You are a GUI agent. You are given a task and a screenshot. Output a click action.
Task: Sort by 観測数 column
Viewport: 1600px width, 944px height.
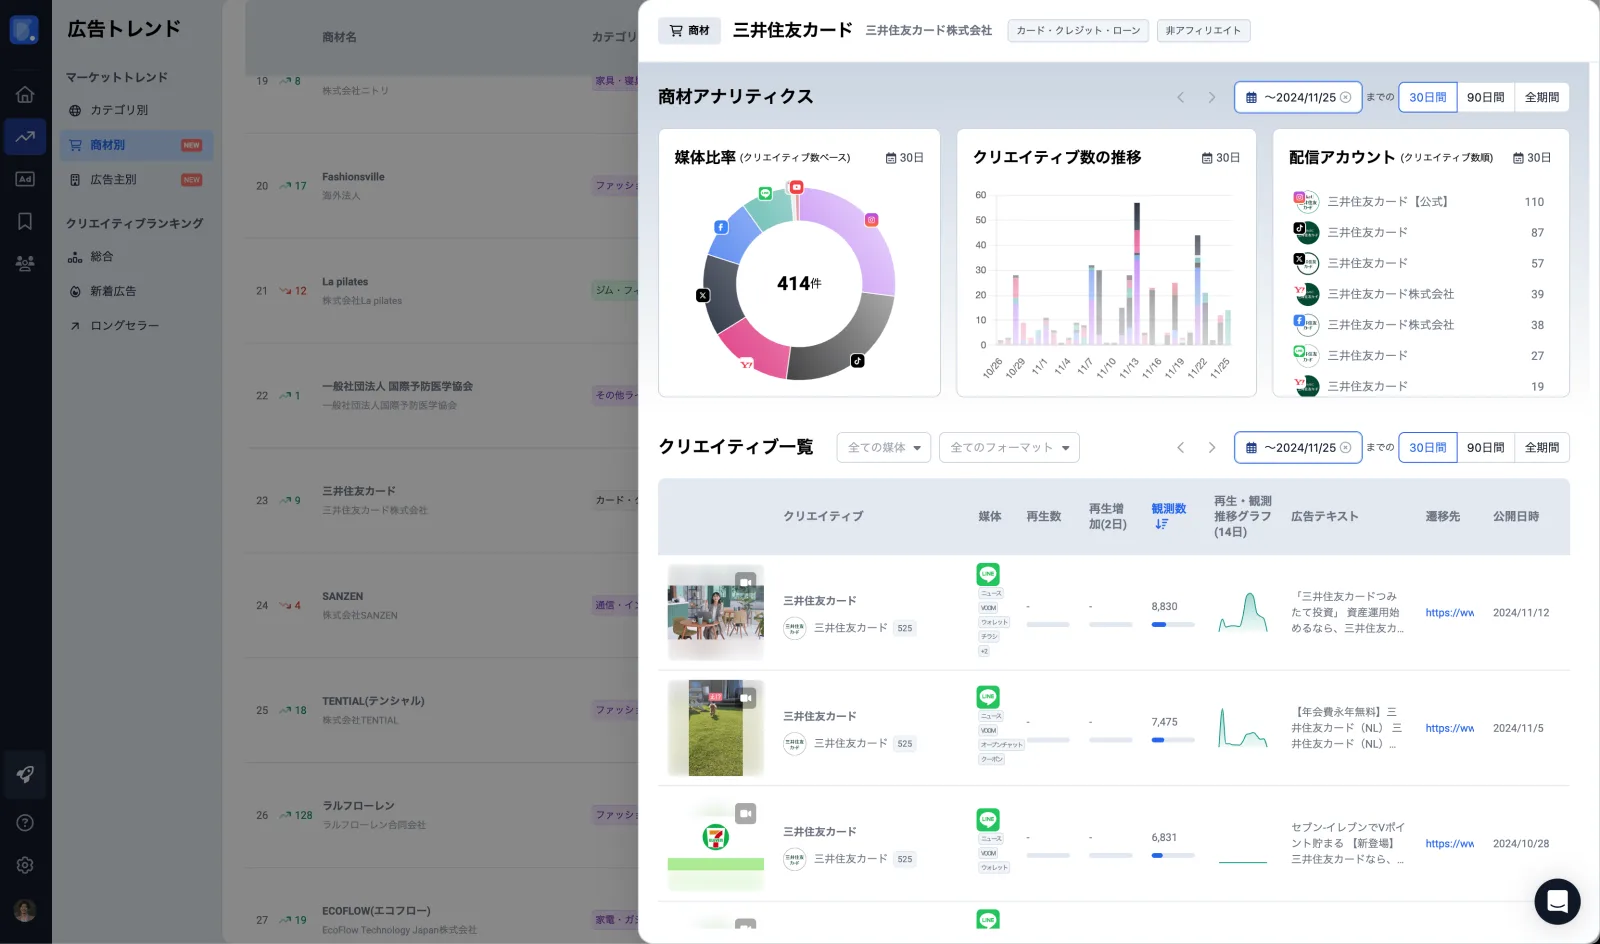click(1168, 516)
